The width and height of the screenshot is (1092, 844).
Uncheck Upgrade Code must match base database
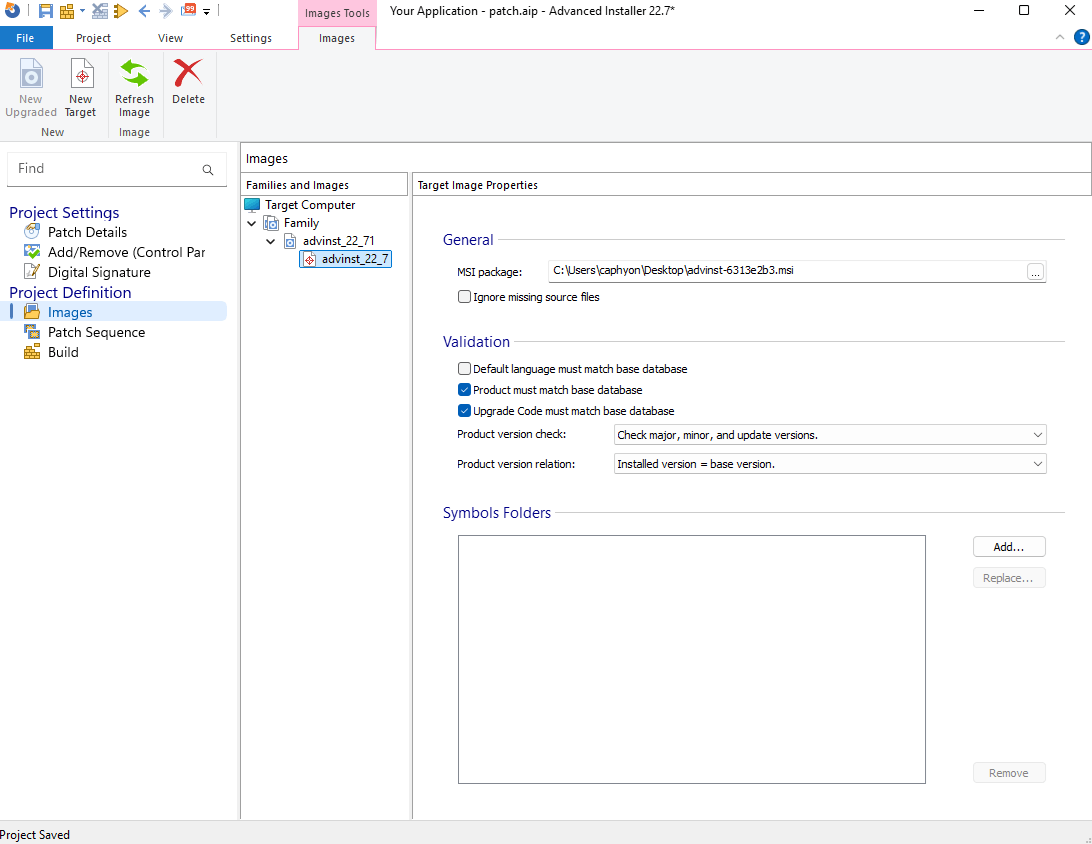coord(464,411)
